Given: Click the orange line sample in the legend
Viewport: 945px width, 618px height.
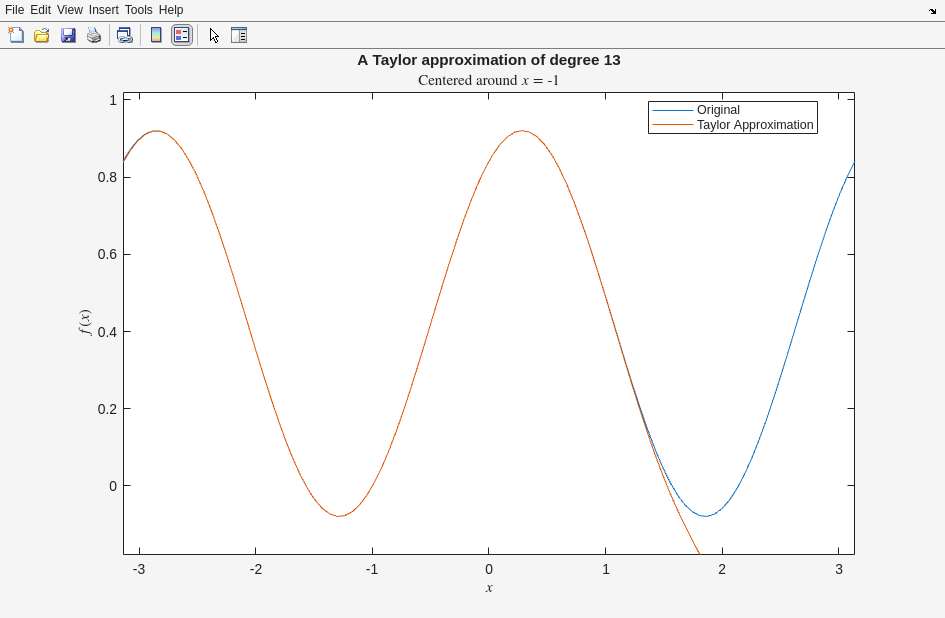Looking at the screenshot, I should pos(672,125).
